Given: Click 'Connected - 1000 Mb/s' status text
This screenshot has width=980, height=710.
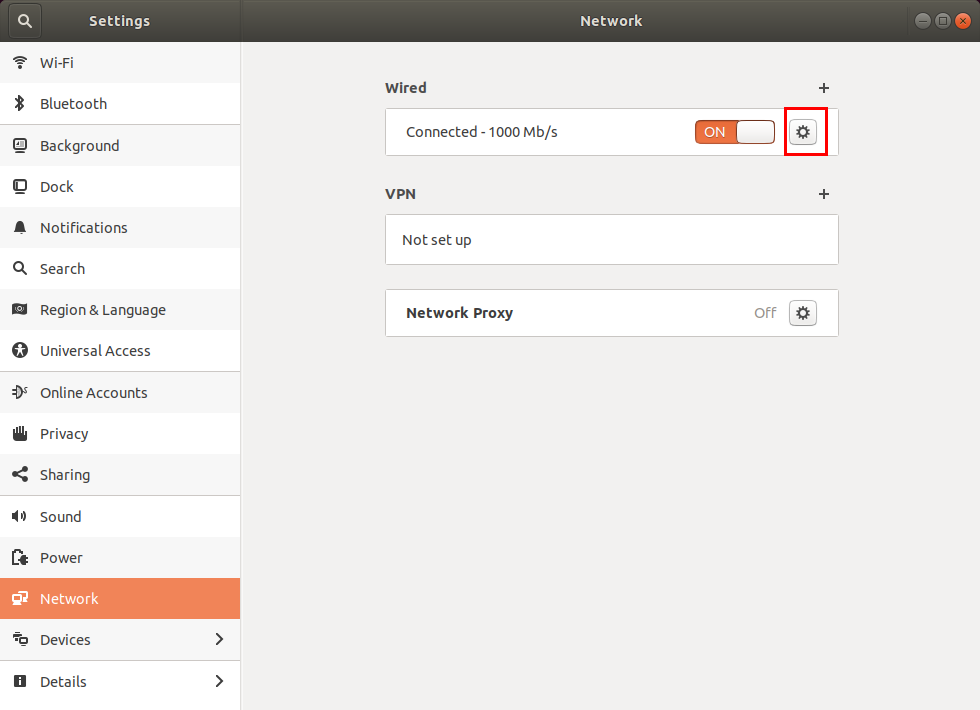Looking at the screenshot, I should click(482, 132).
